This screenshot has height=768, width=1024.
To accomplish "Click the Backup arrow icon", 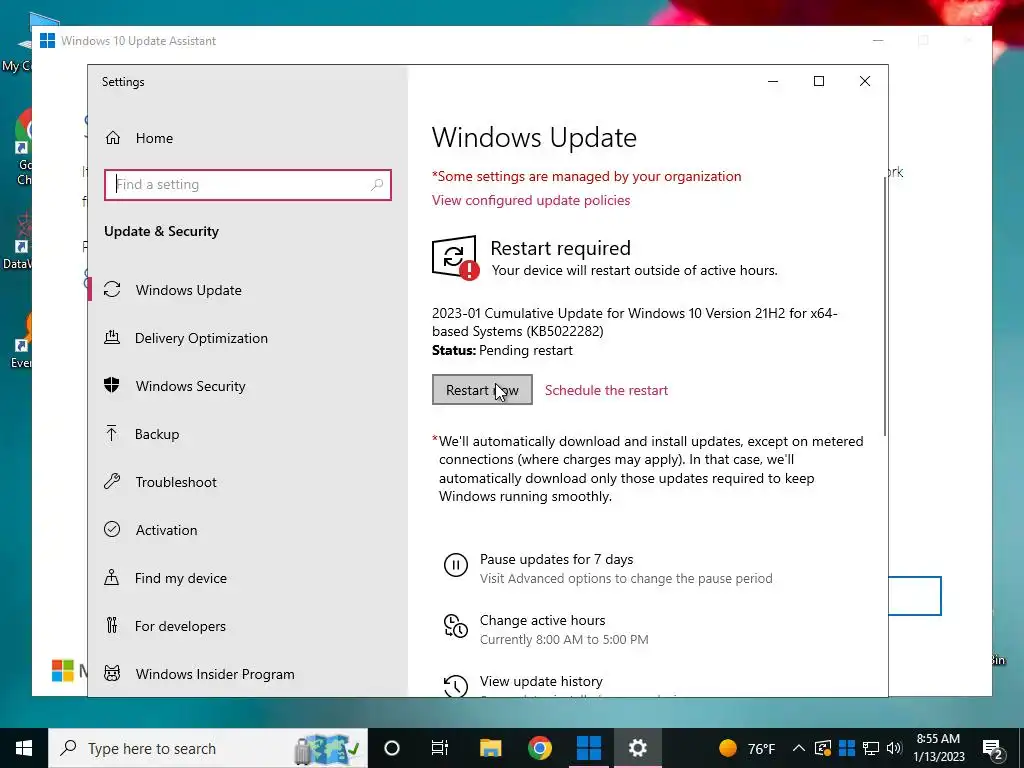I will [x=112, y=434].
